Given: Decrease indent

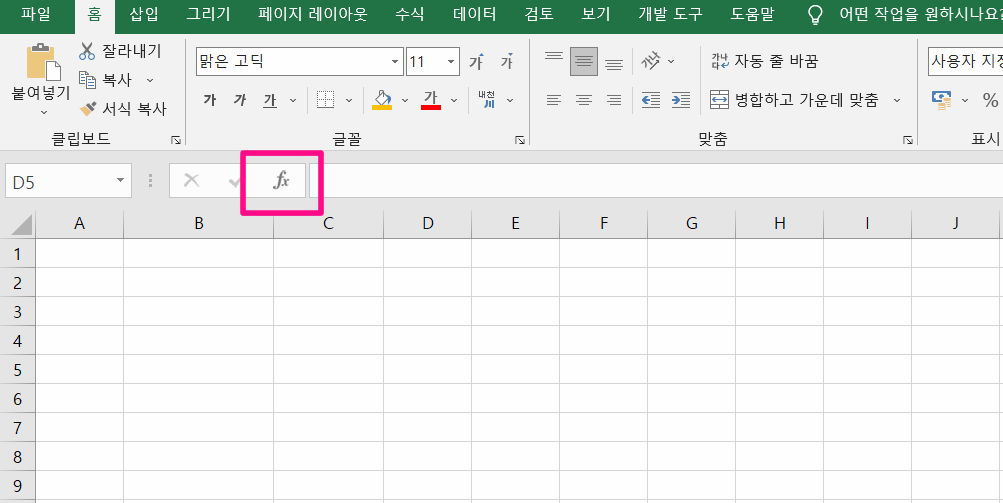Looking at the screenshot, I should [651, 100].
